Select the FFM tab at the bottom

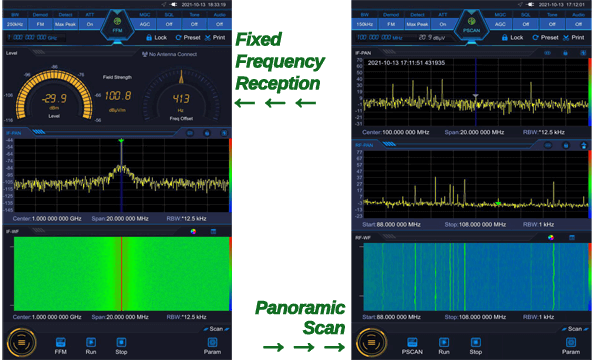point(60,346)
